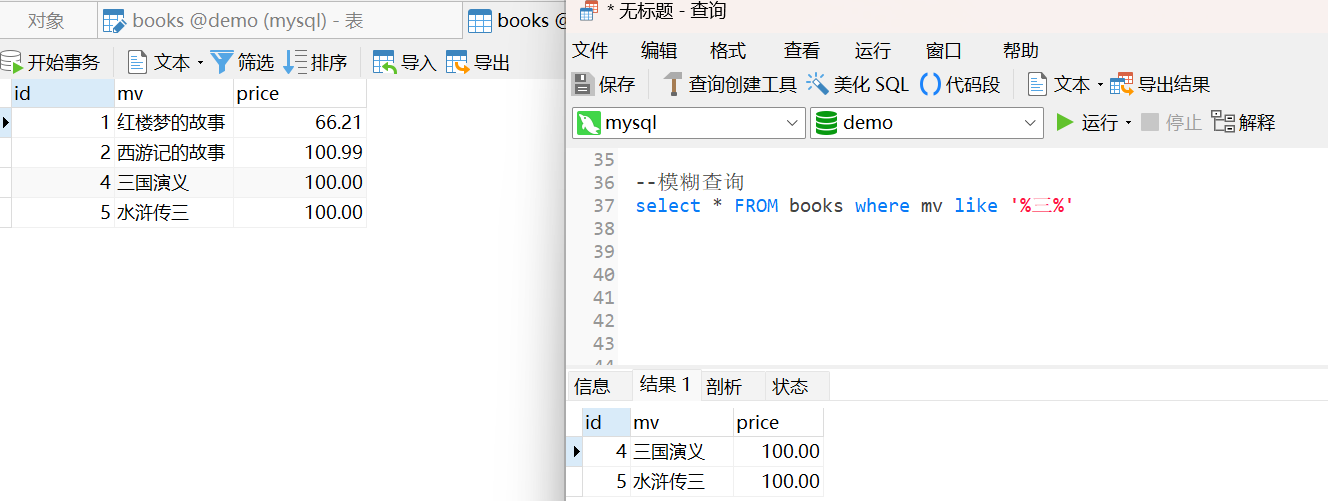Click the 停止 stop button
This screenshot has width=1328, height=501.
pos(1171,123)
